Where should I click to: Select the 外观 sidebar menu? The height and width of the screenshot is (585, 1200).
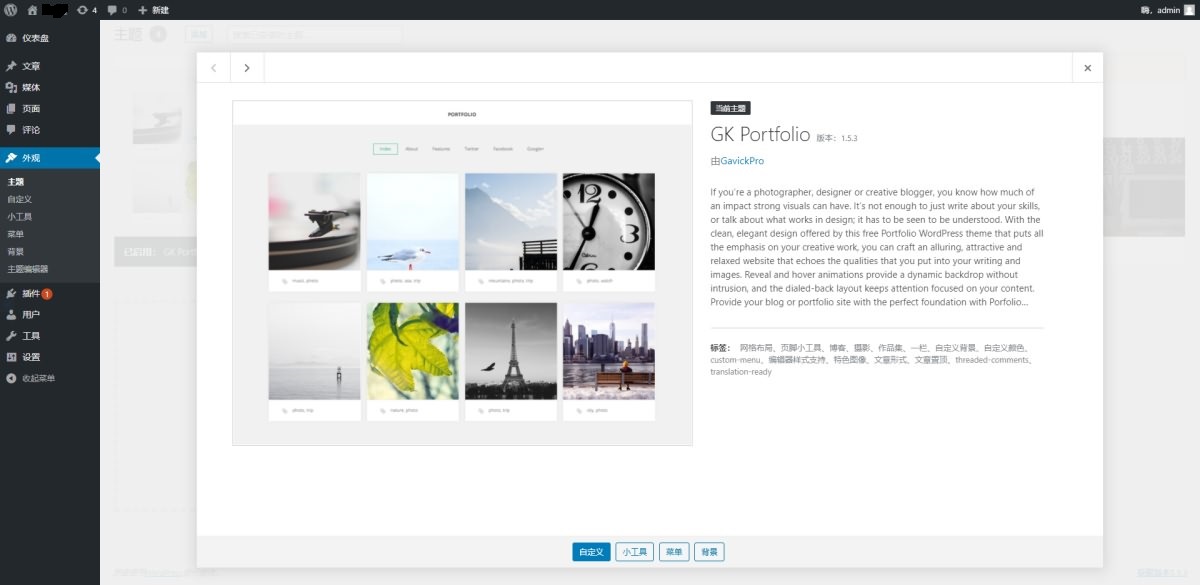coord(50,158)
